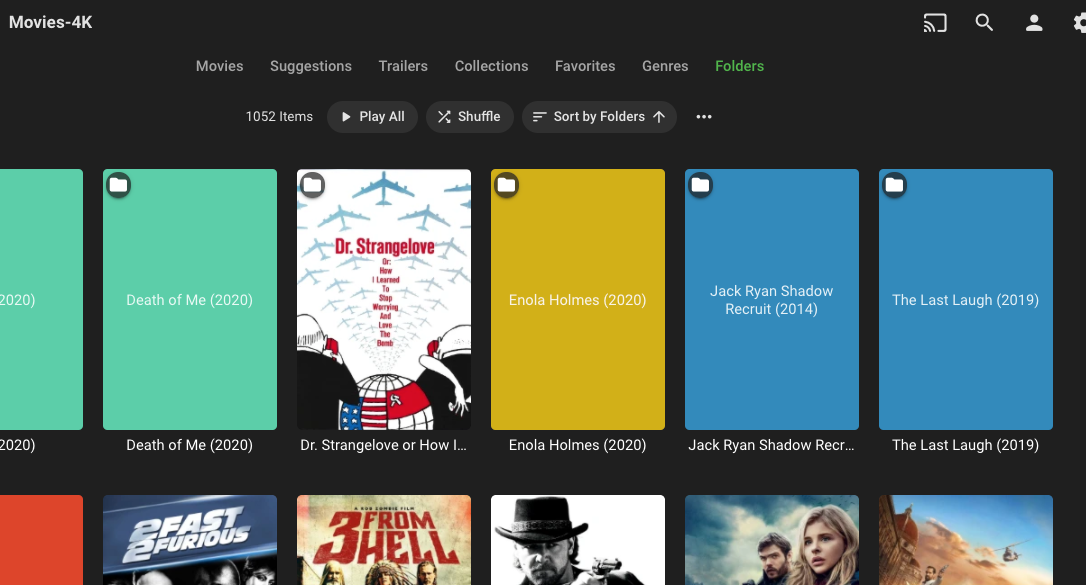Viewport: 1086px width, 585px height.
Task: Click folder icon on Death of Me card
Action: click(118, 185)
